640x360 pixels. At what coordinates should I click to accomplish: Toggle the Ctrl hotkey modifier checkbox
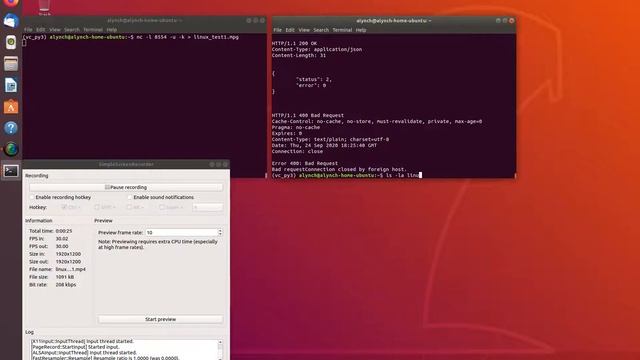[64, 207]
